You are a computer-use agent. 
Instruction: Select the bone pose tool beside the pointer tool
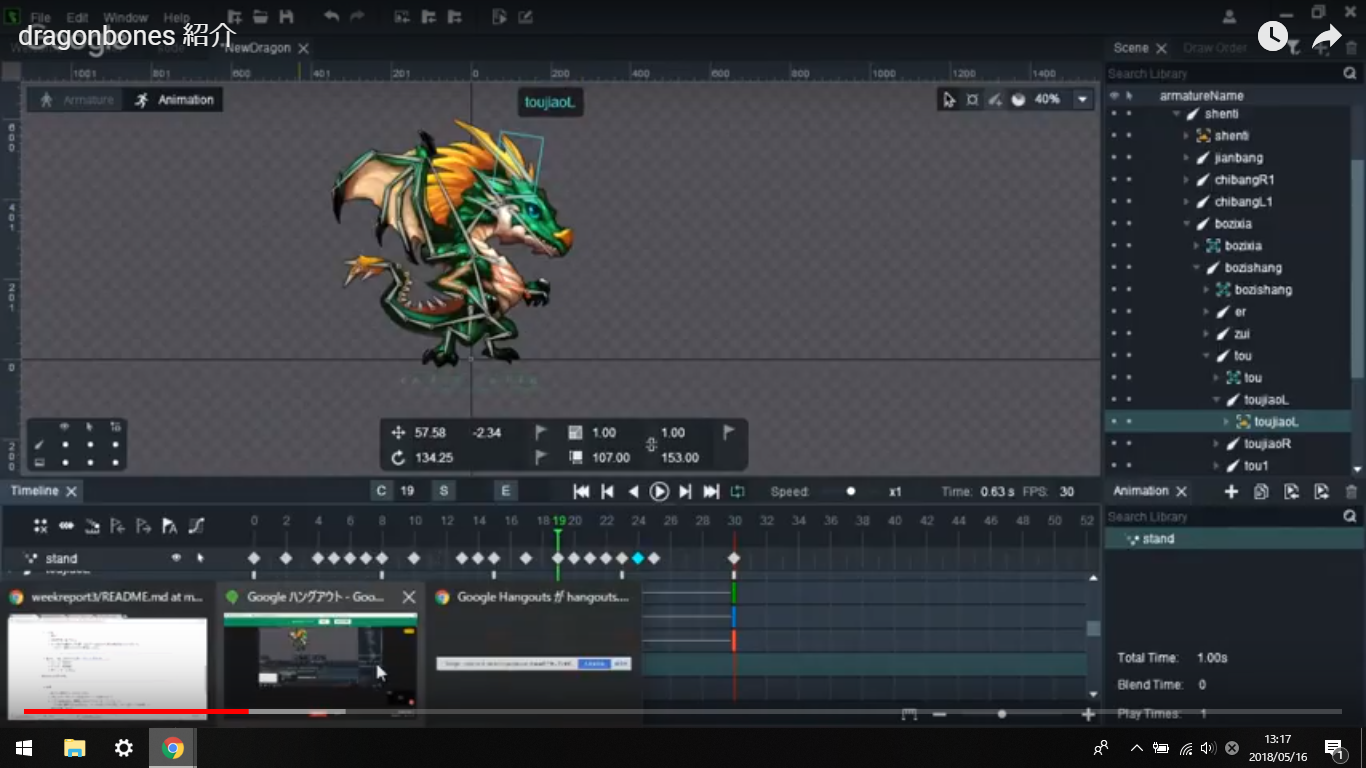(972, 99)
